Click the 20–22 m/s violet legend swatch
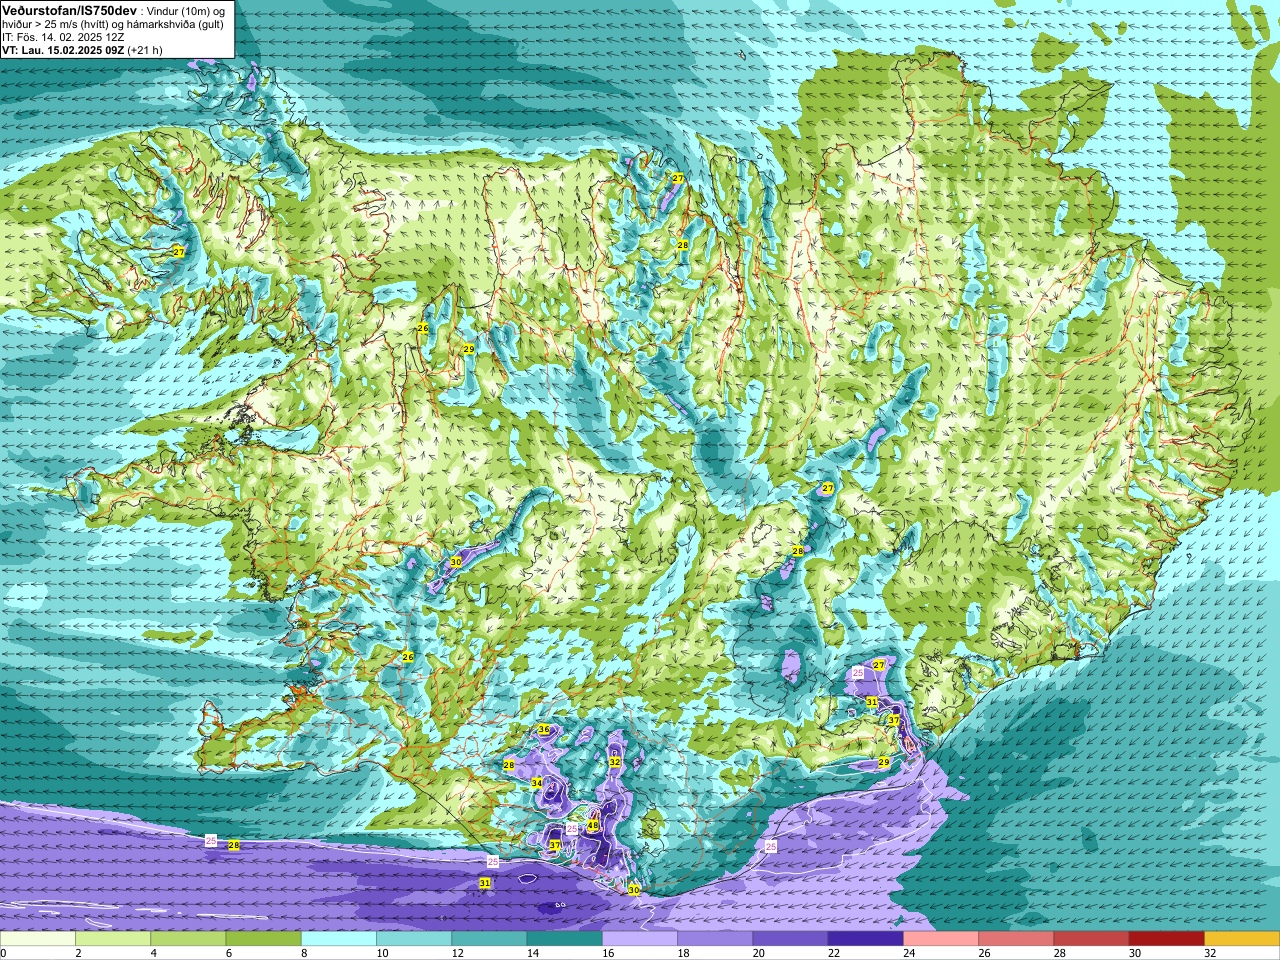 [790, 939]
